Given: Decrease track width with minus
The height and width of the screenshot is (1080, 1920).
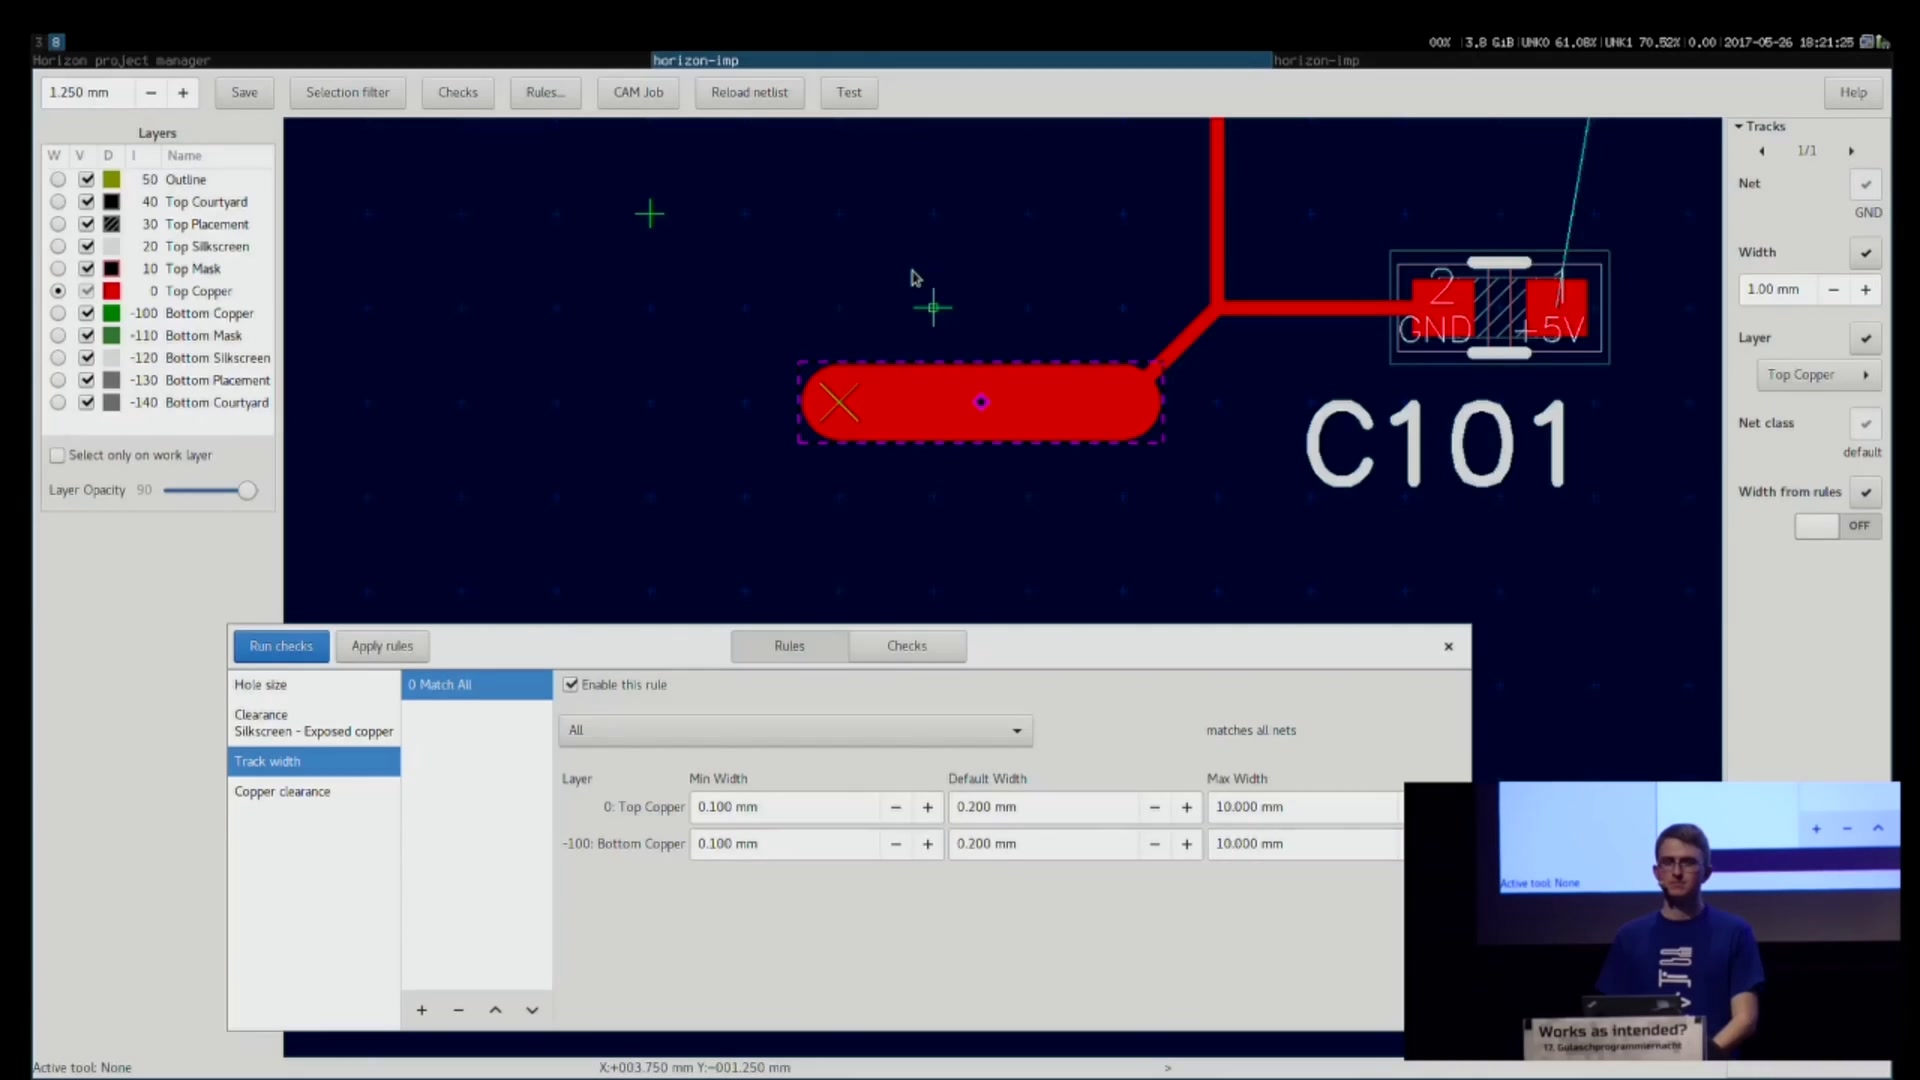Looking at the screenshot, I should pos(1833,290).
